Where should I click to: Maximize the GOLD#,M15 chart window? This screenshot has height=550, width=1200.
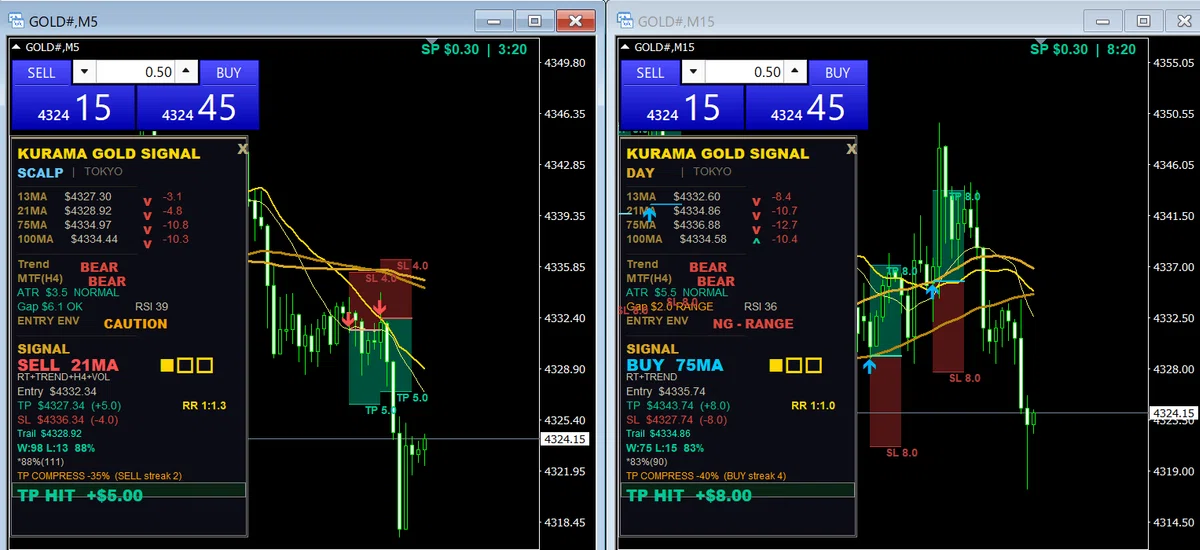pos(1143,20)
